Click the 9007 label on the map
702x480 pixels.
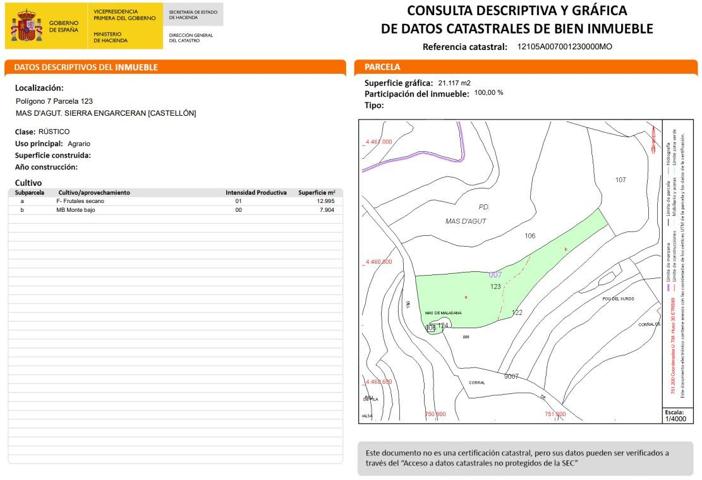pos(511,377)
